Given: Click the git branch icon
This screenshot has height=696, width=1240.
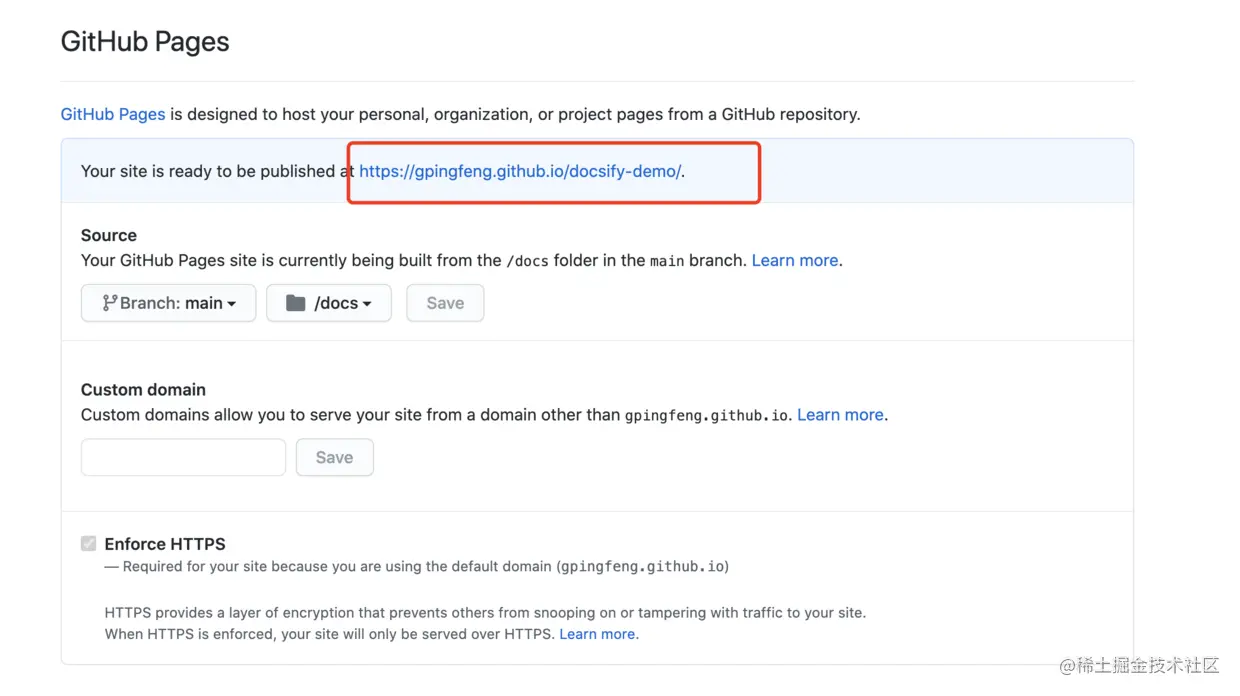Looking at the screenshot, I should tap(110, 302).
